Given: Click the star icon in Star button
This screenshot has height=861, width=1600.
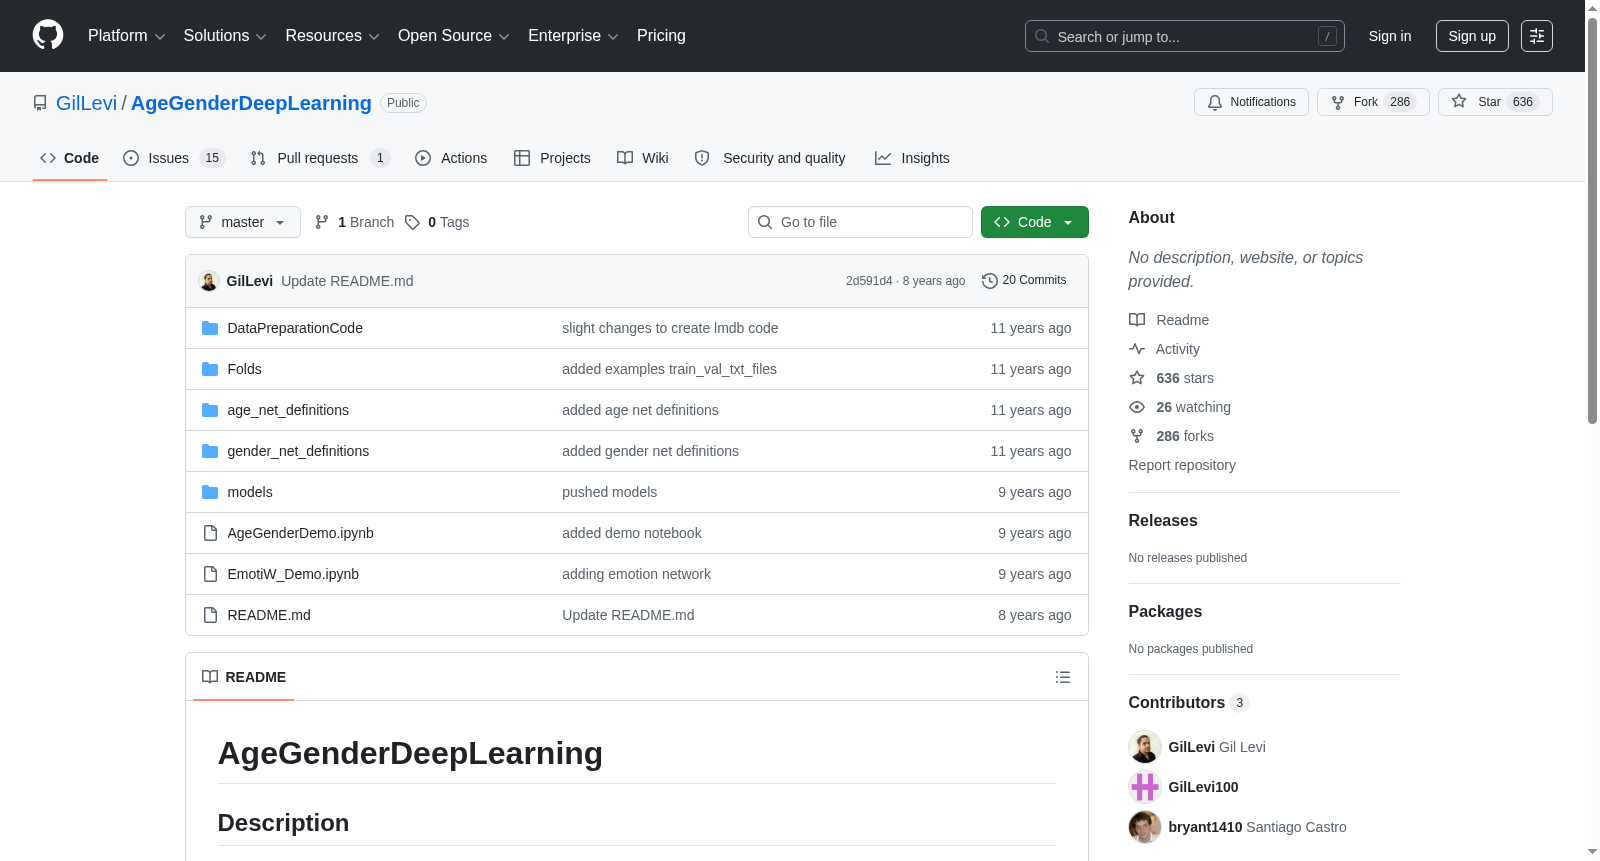Looking at the screenshot, I should [x=1459, y=101].
